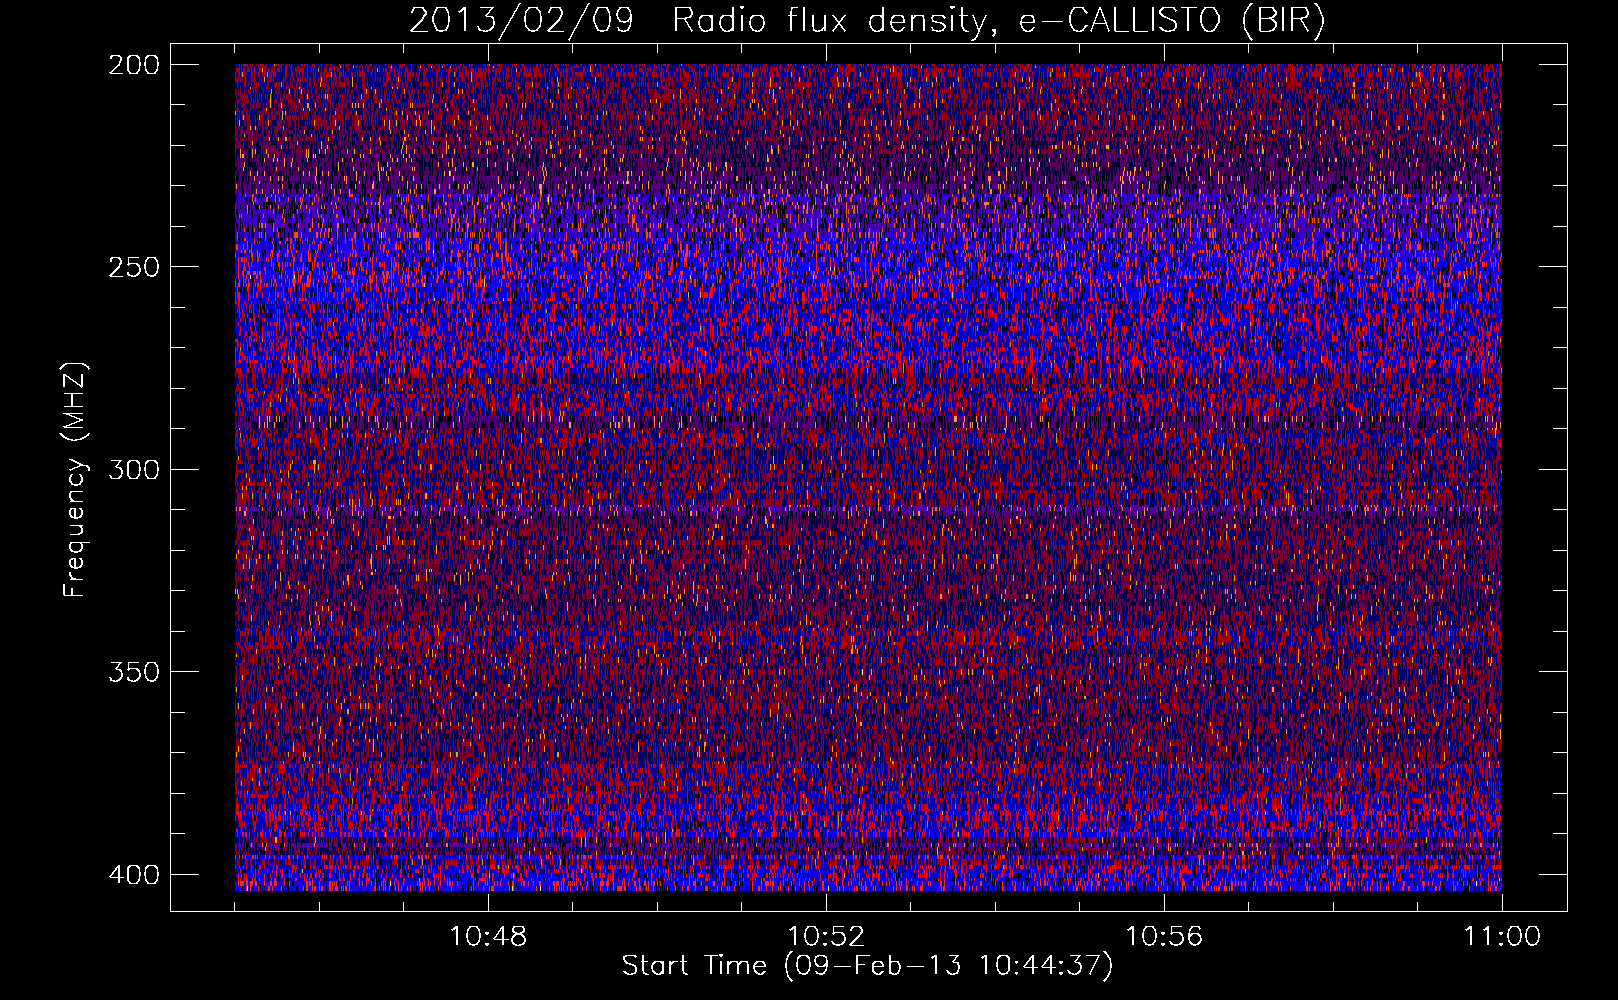Click the '250' frequency tick label
Image resolution: width=1618 pixels, height=1000 pixels.
pyautogui.click(x=133, y=267)
